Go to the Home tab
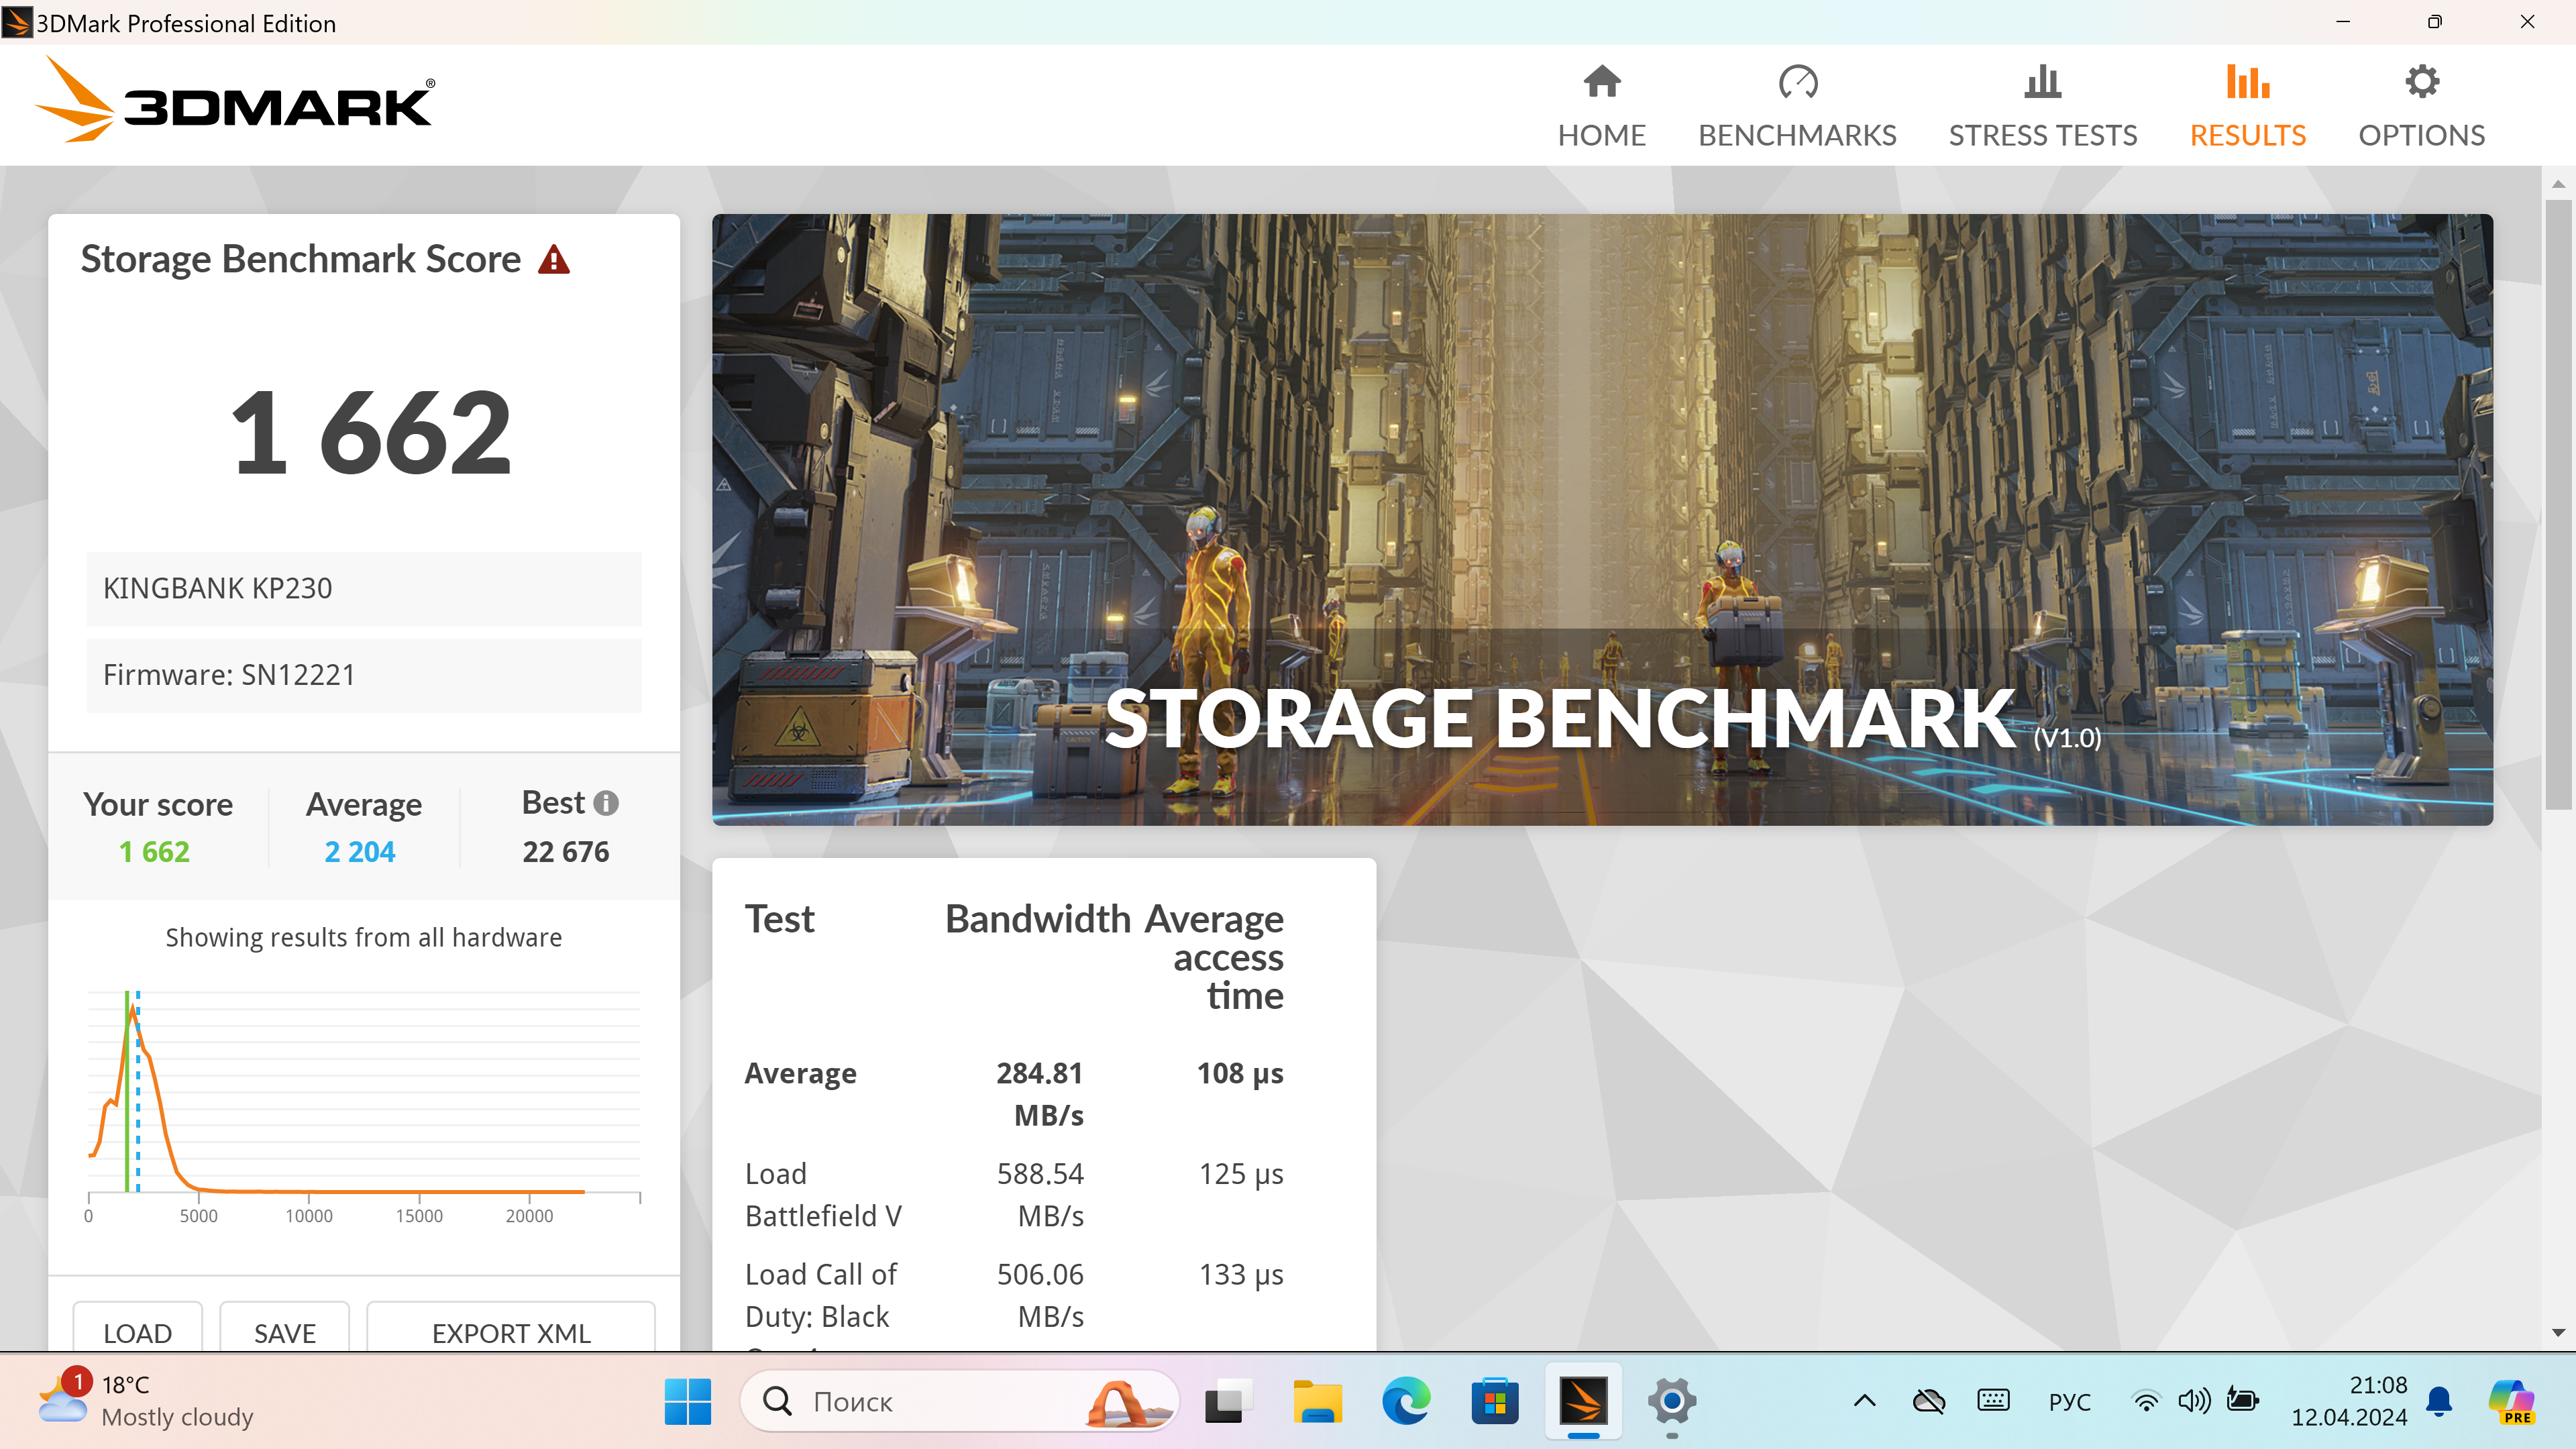The height and width of the screenshot is (1449, 2576). 1601,106
